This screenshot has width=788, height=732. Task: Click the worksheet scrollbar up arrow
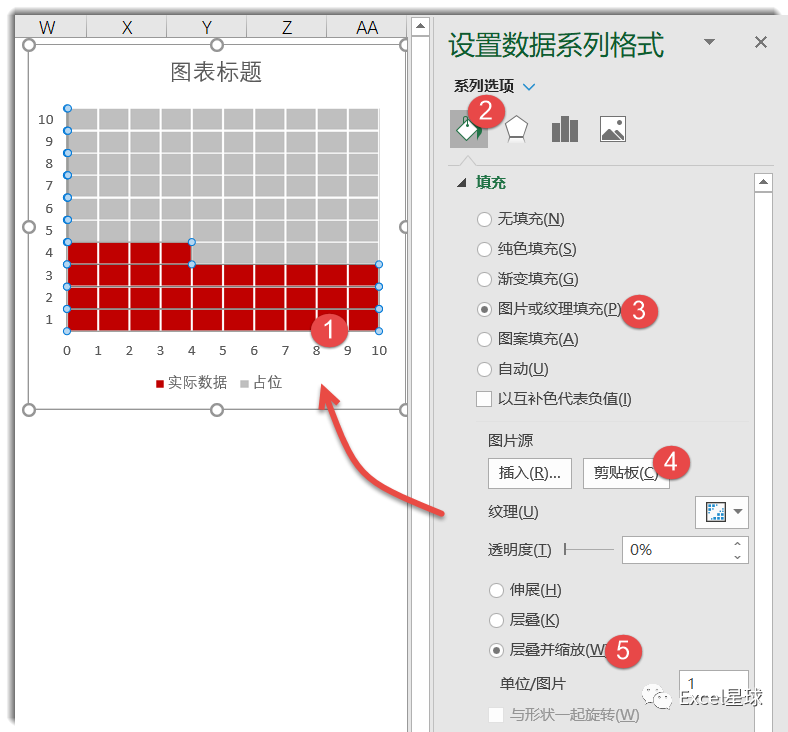(420, 26)
